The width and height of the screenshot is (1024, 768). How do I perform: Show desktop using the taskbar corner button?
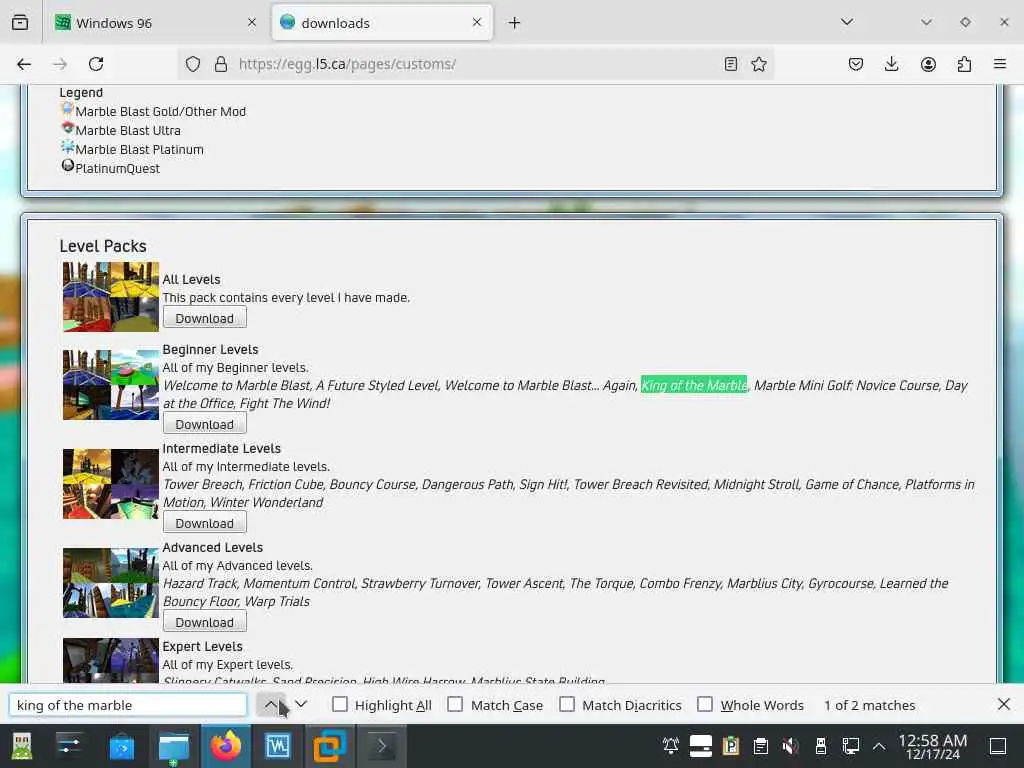click(998, 746)
